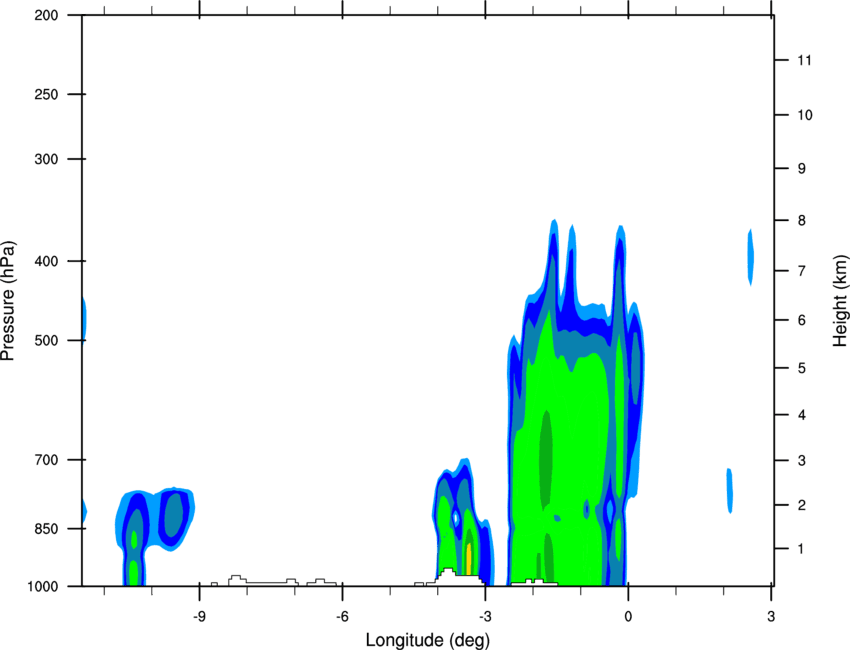
Task: Click the 0 longitude tick label
Action: click(x=628, y=617)
